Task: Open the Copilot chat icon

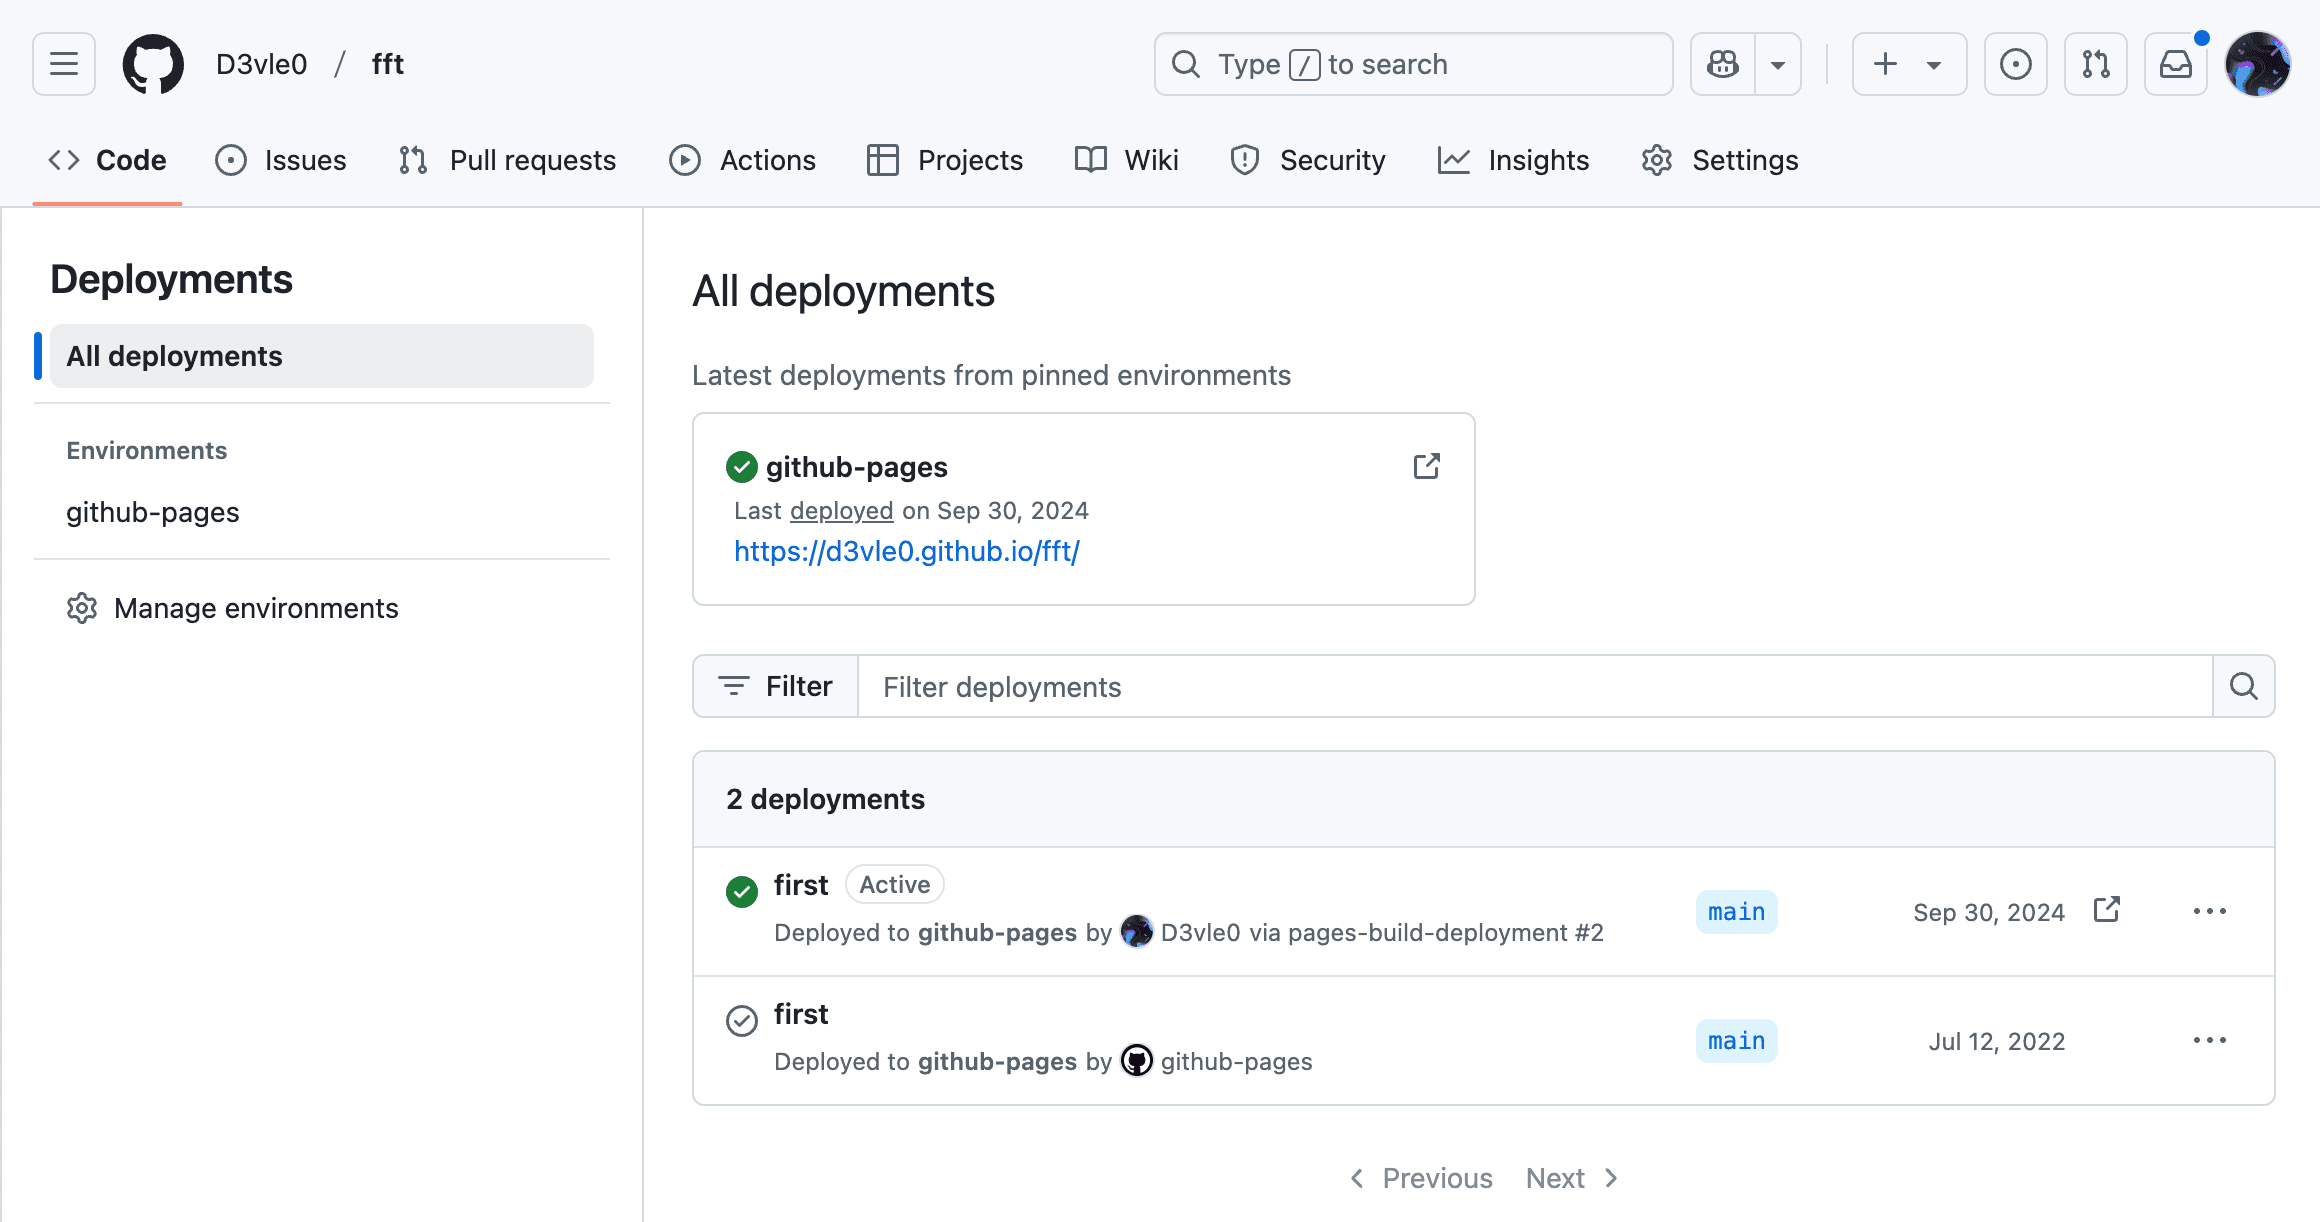Action: (1723, 64)
